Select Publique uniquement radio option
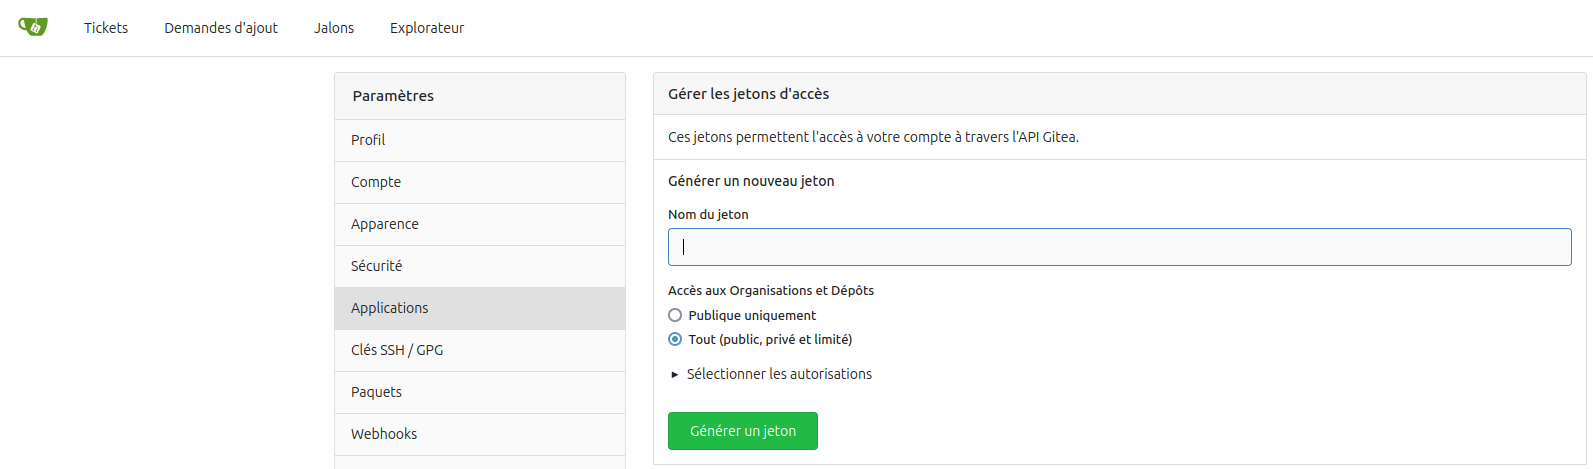The image size is (1593, 469). (x=675, y=315)
